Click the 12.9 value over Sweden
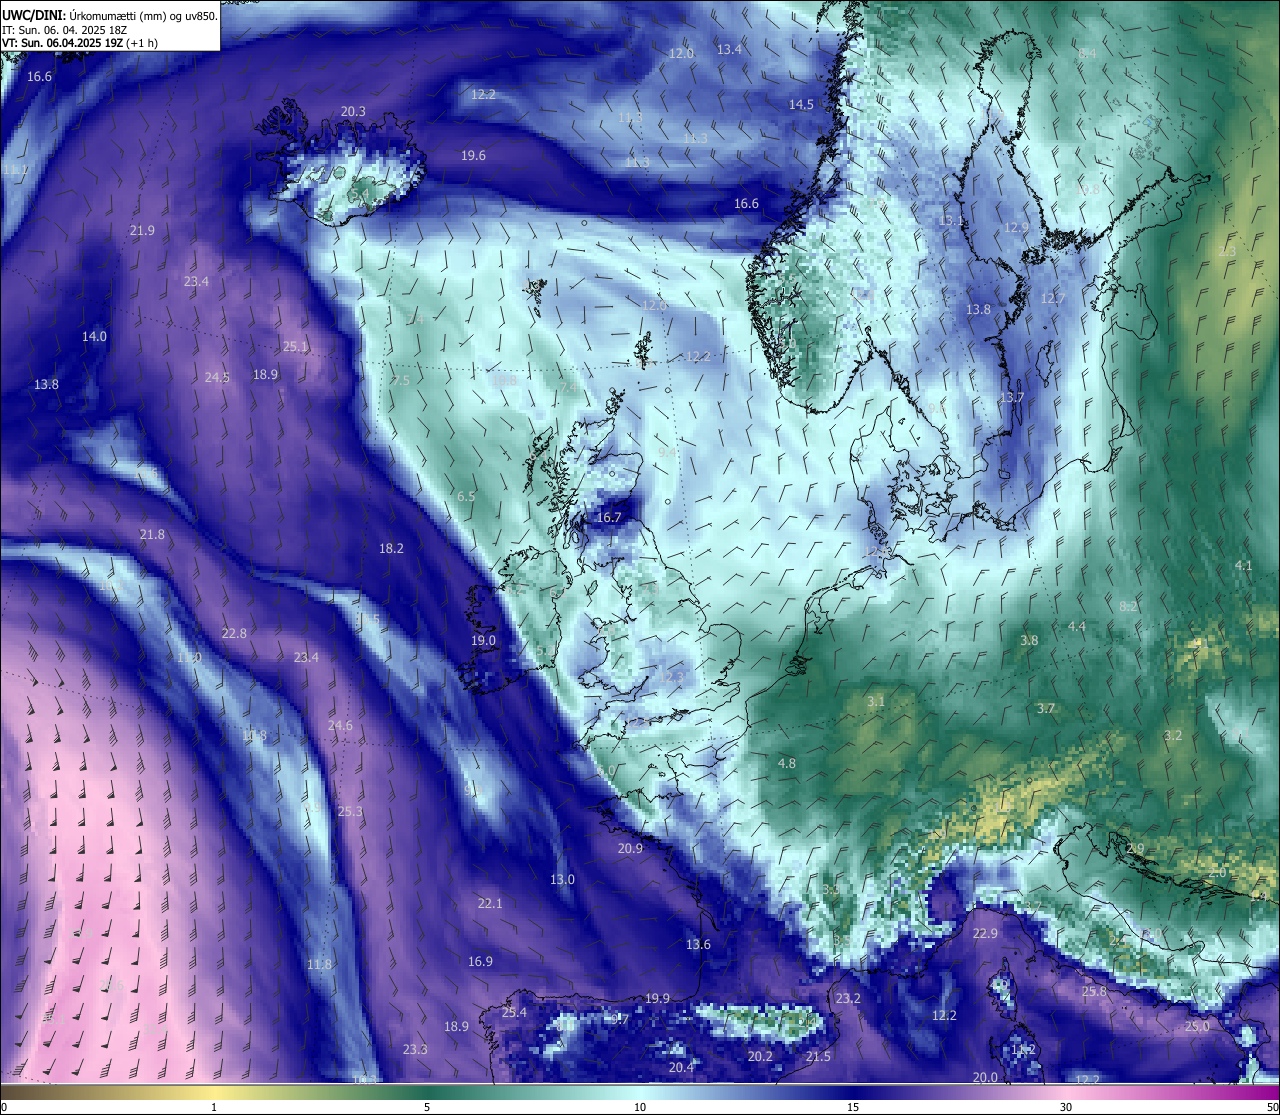Viewport: 1280px width, 1115px height. pos(1016,228)
